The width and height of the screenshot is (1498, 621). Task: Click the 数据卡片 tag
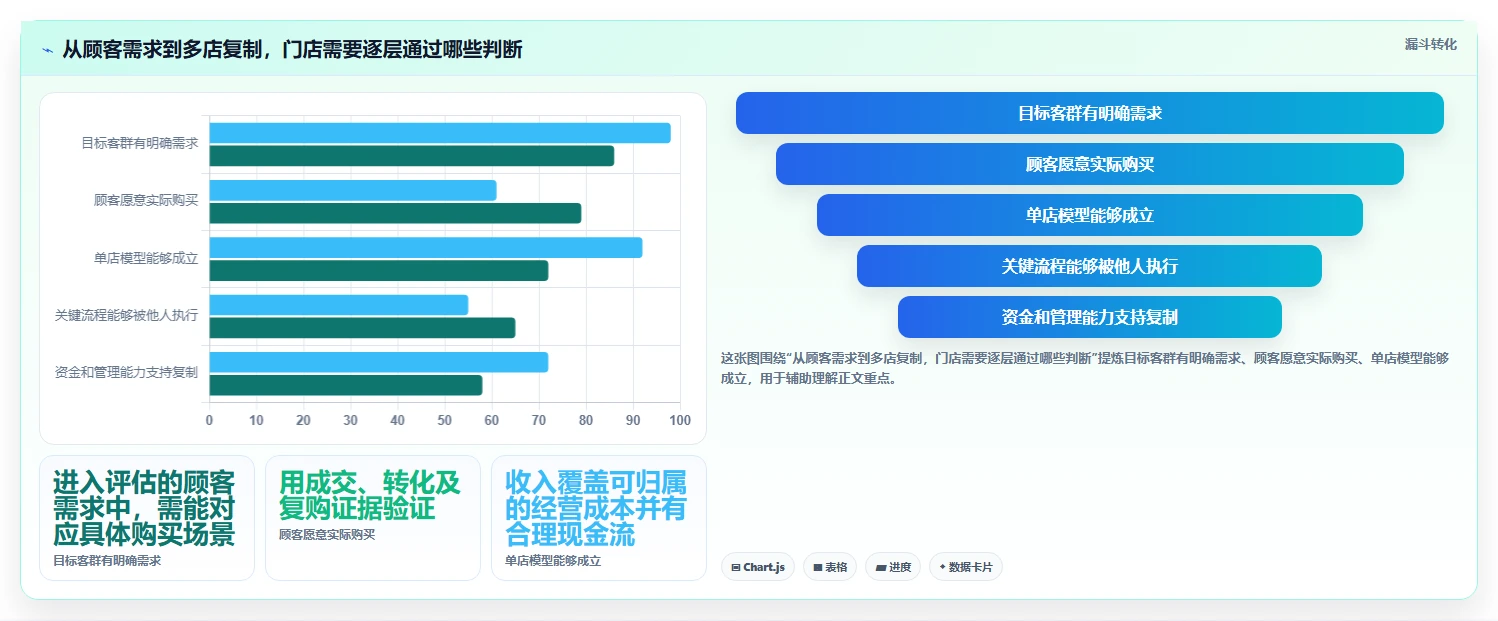pos(966,567)
